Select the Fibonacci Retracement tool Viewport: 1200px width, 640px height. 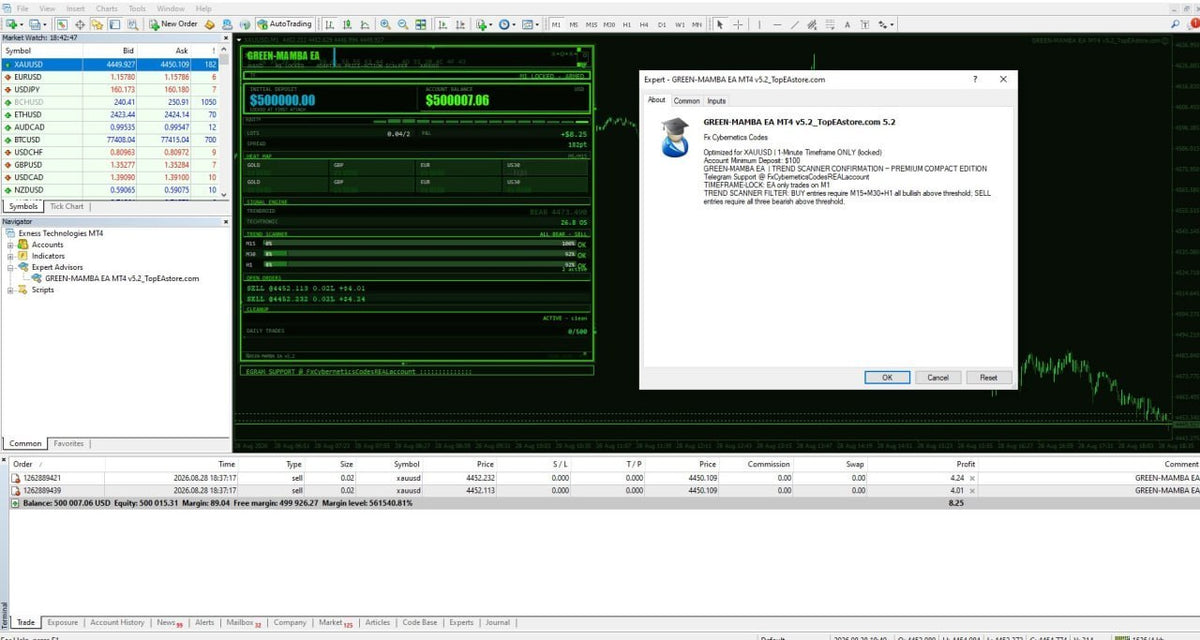click(830, 23)
